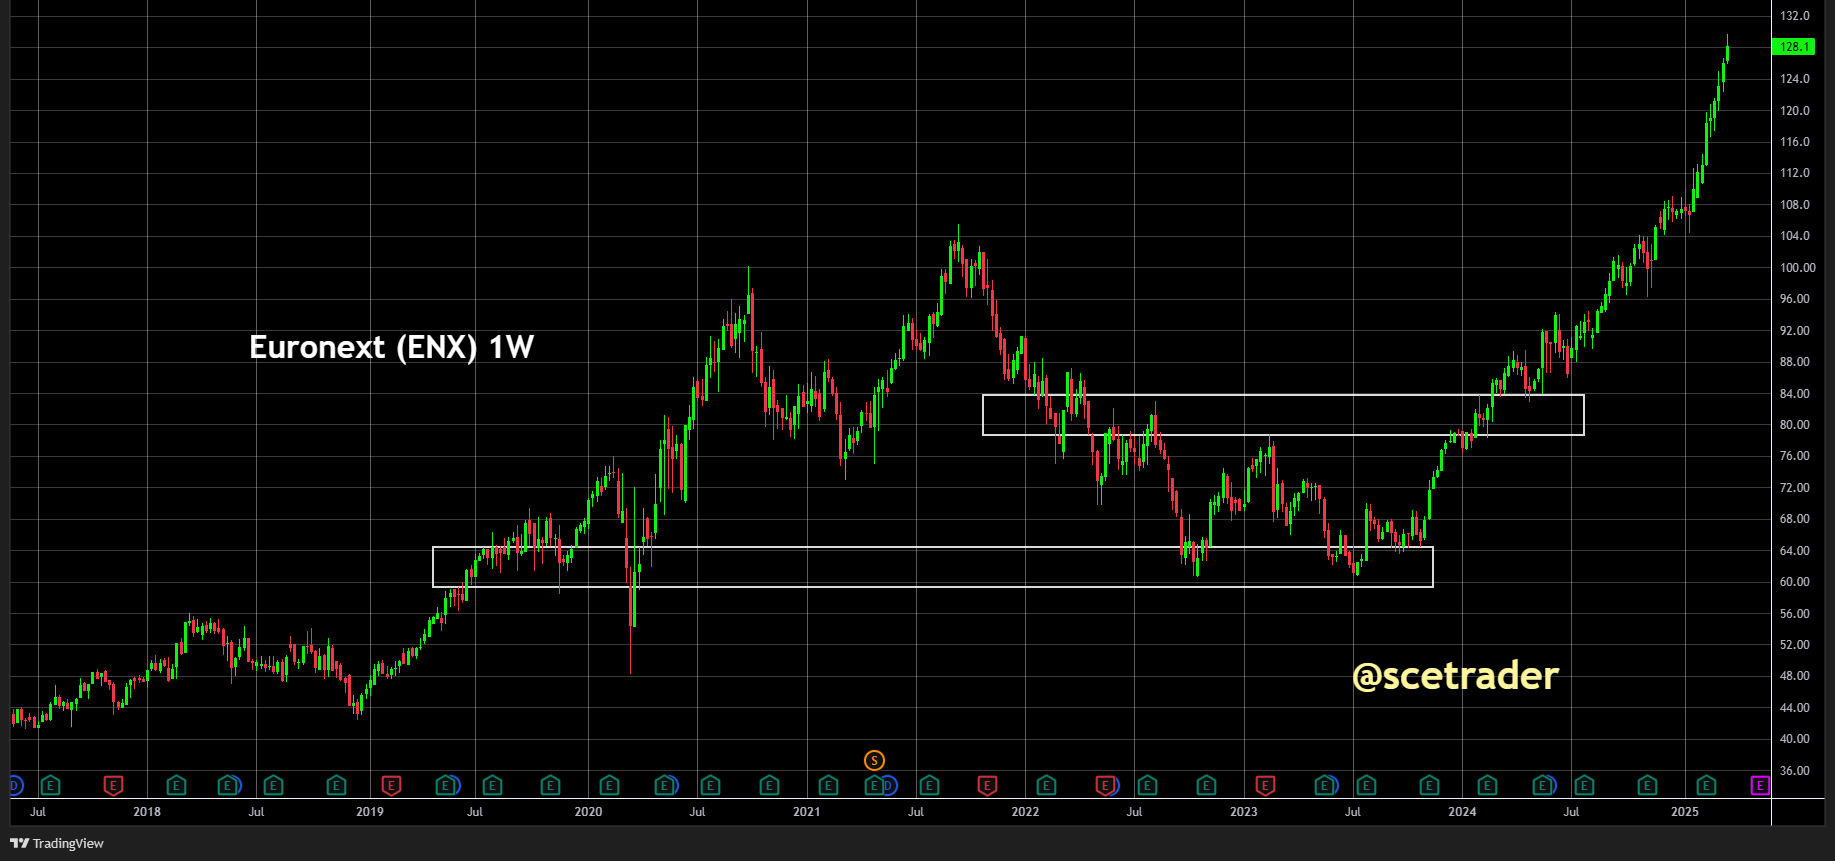Open red earnings marker just after 2023 label
Image resolution: width=1835 pixels, height=861 pixels.
[x=1265, y=786]
